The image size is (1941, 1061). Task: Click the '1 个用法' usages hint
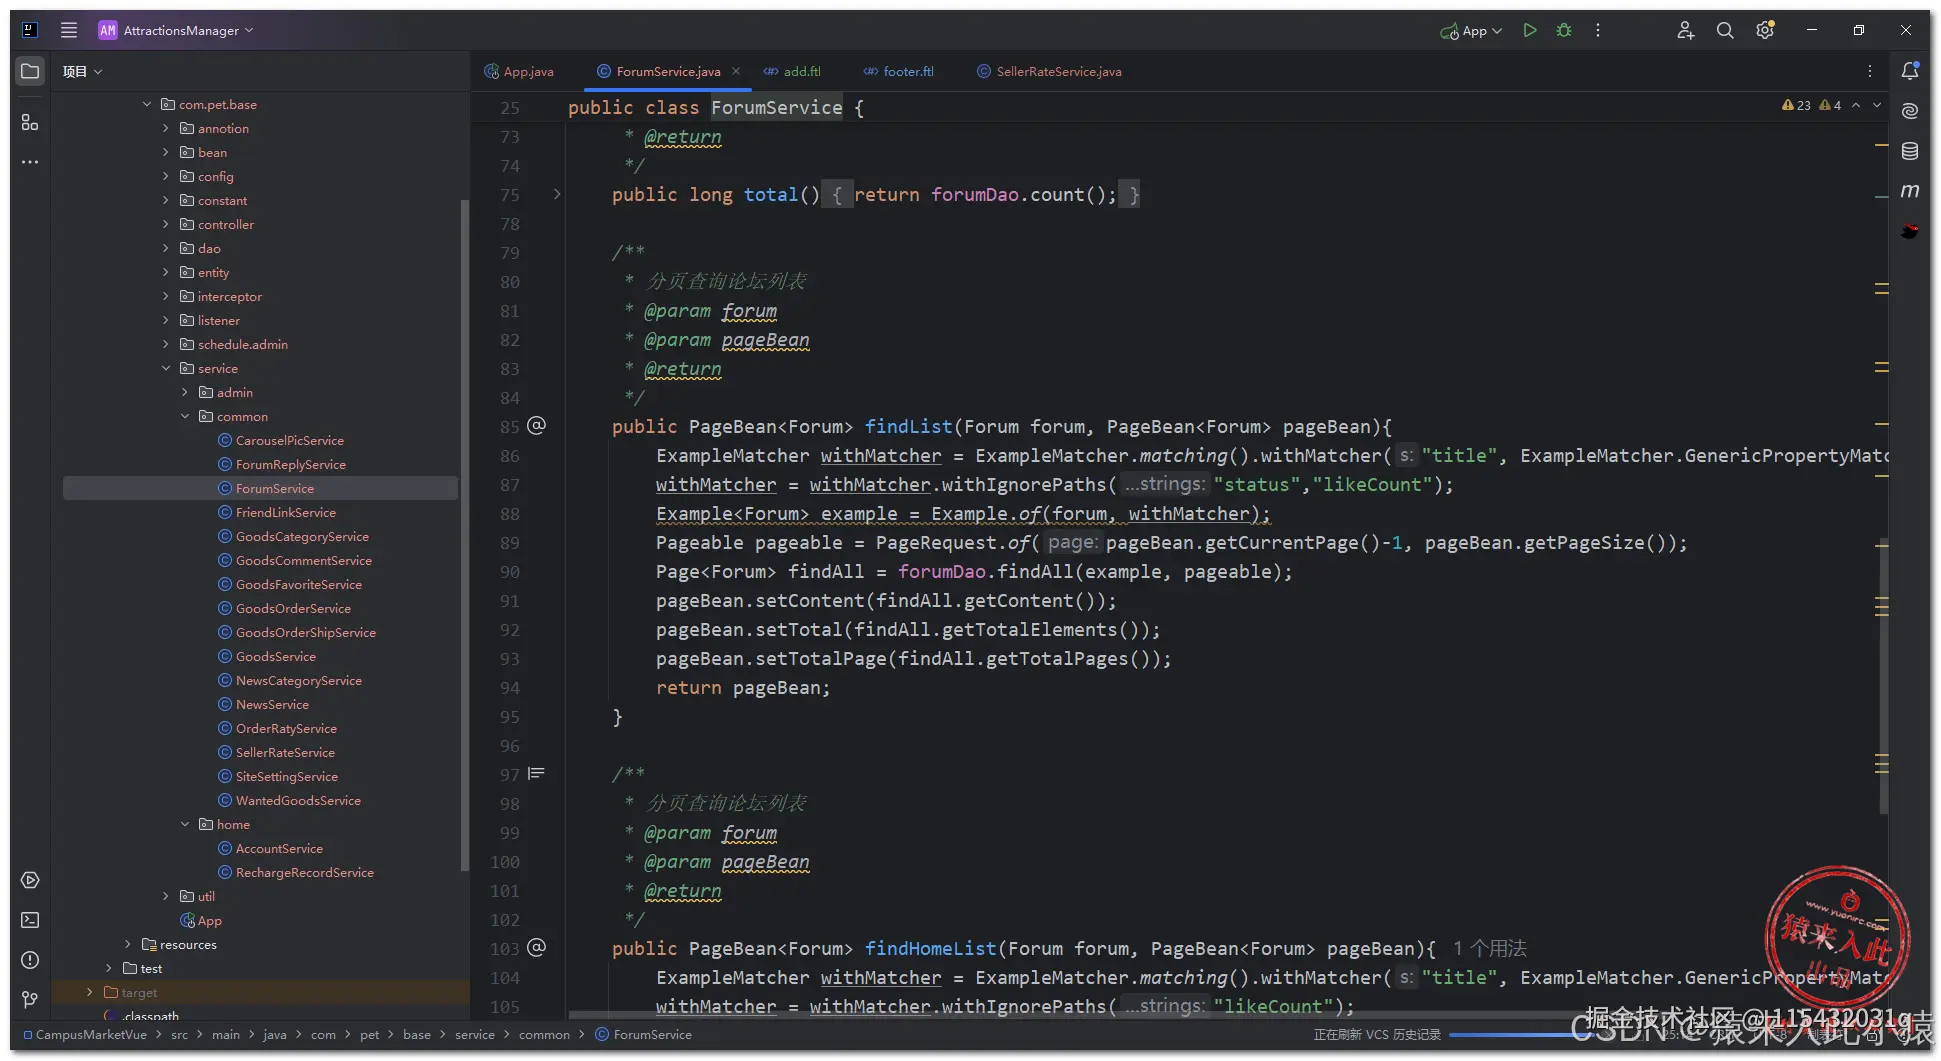(1490, 948)
